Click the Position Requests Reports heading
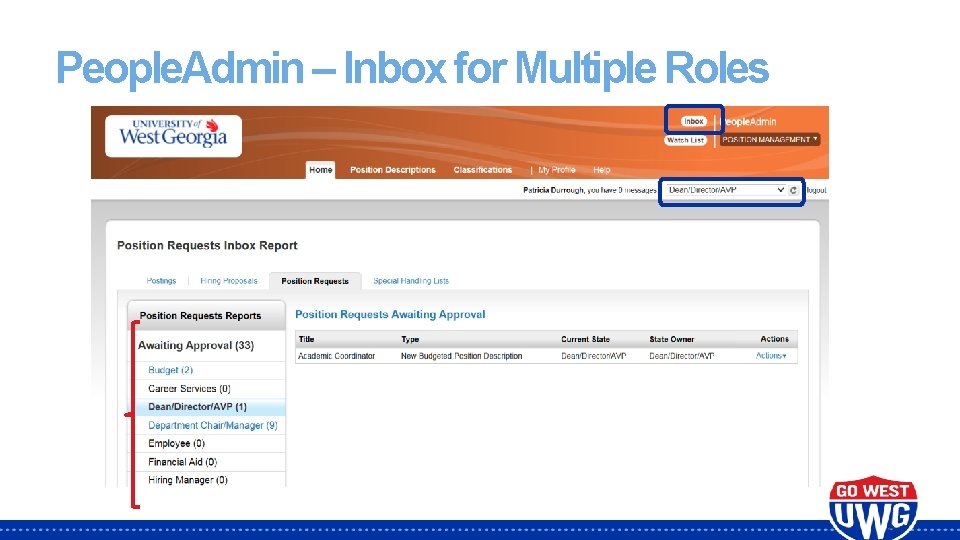This screenshot has height=540, width=960. tap(200, 316)
